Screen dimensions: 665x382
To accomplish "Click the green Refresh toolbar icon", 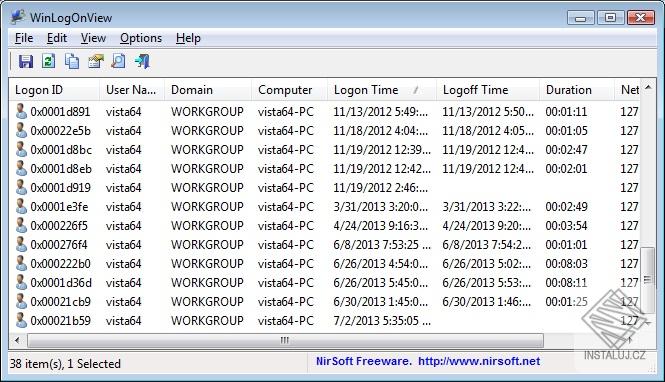I will click(48, 61).
